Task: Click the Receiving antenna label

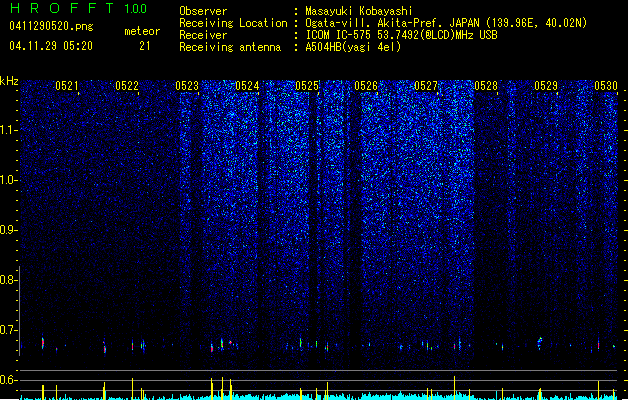Action: click(230, 47)
